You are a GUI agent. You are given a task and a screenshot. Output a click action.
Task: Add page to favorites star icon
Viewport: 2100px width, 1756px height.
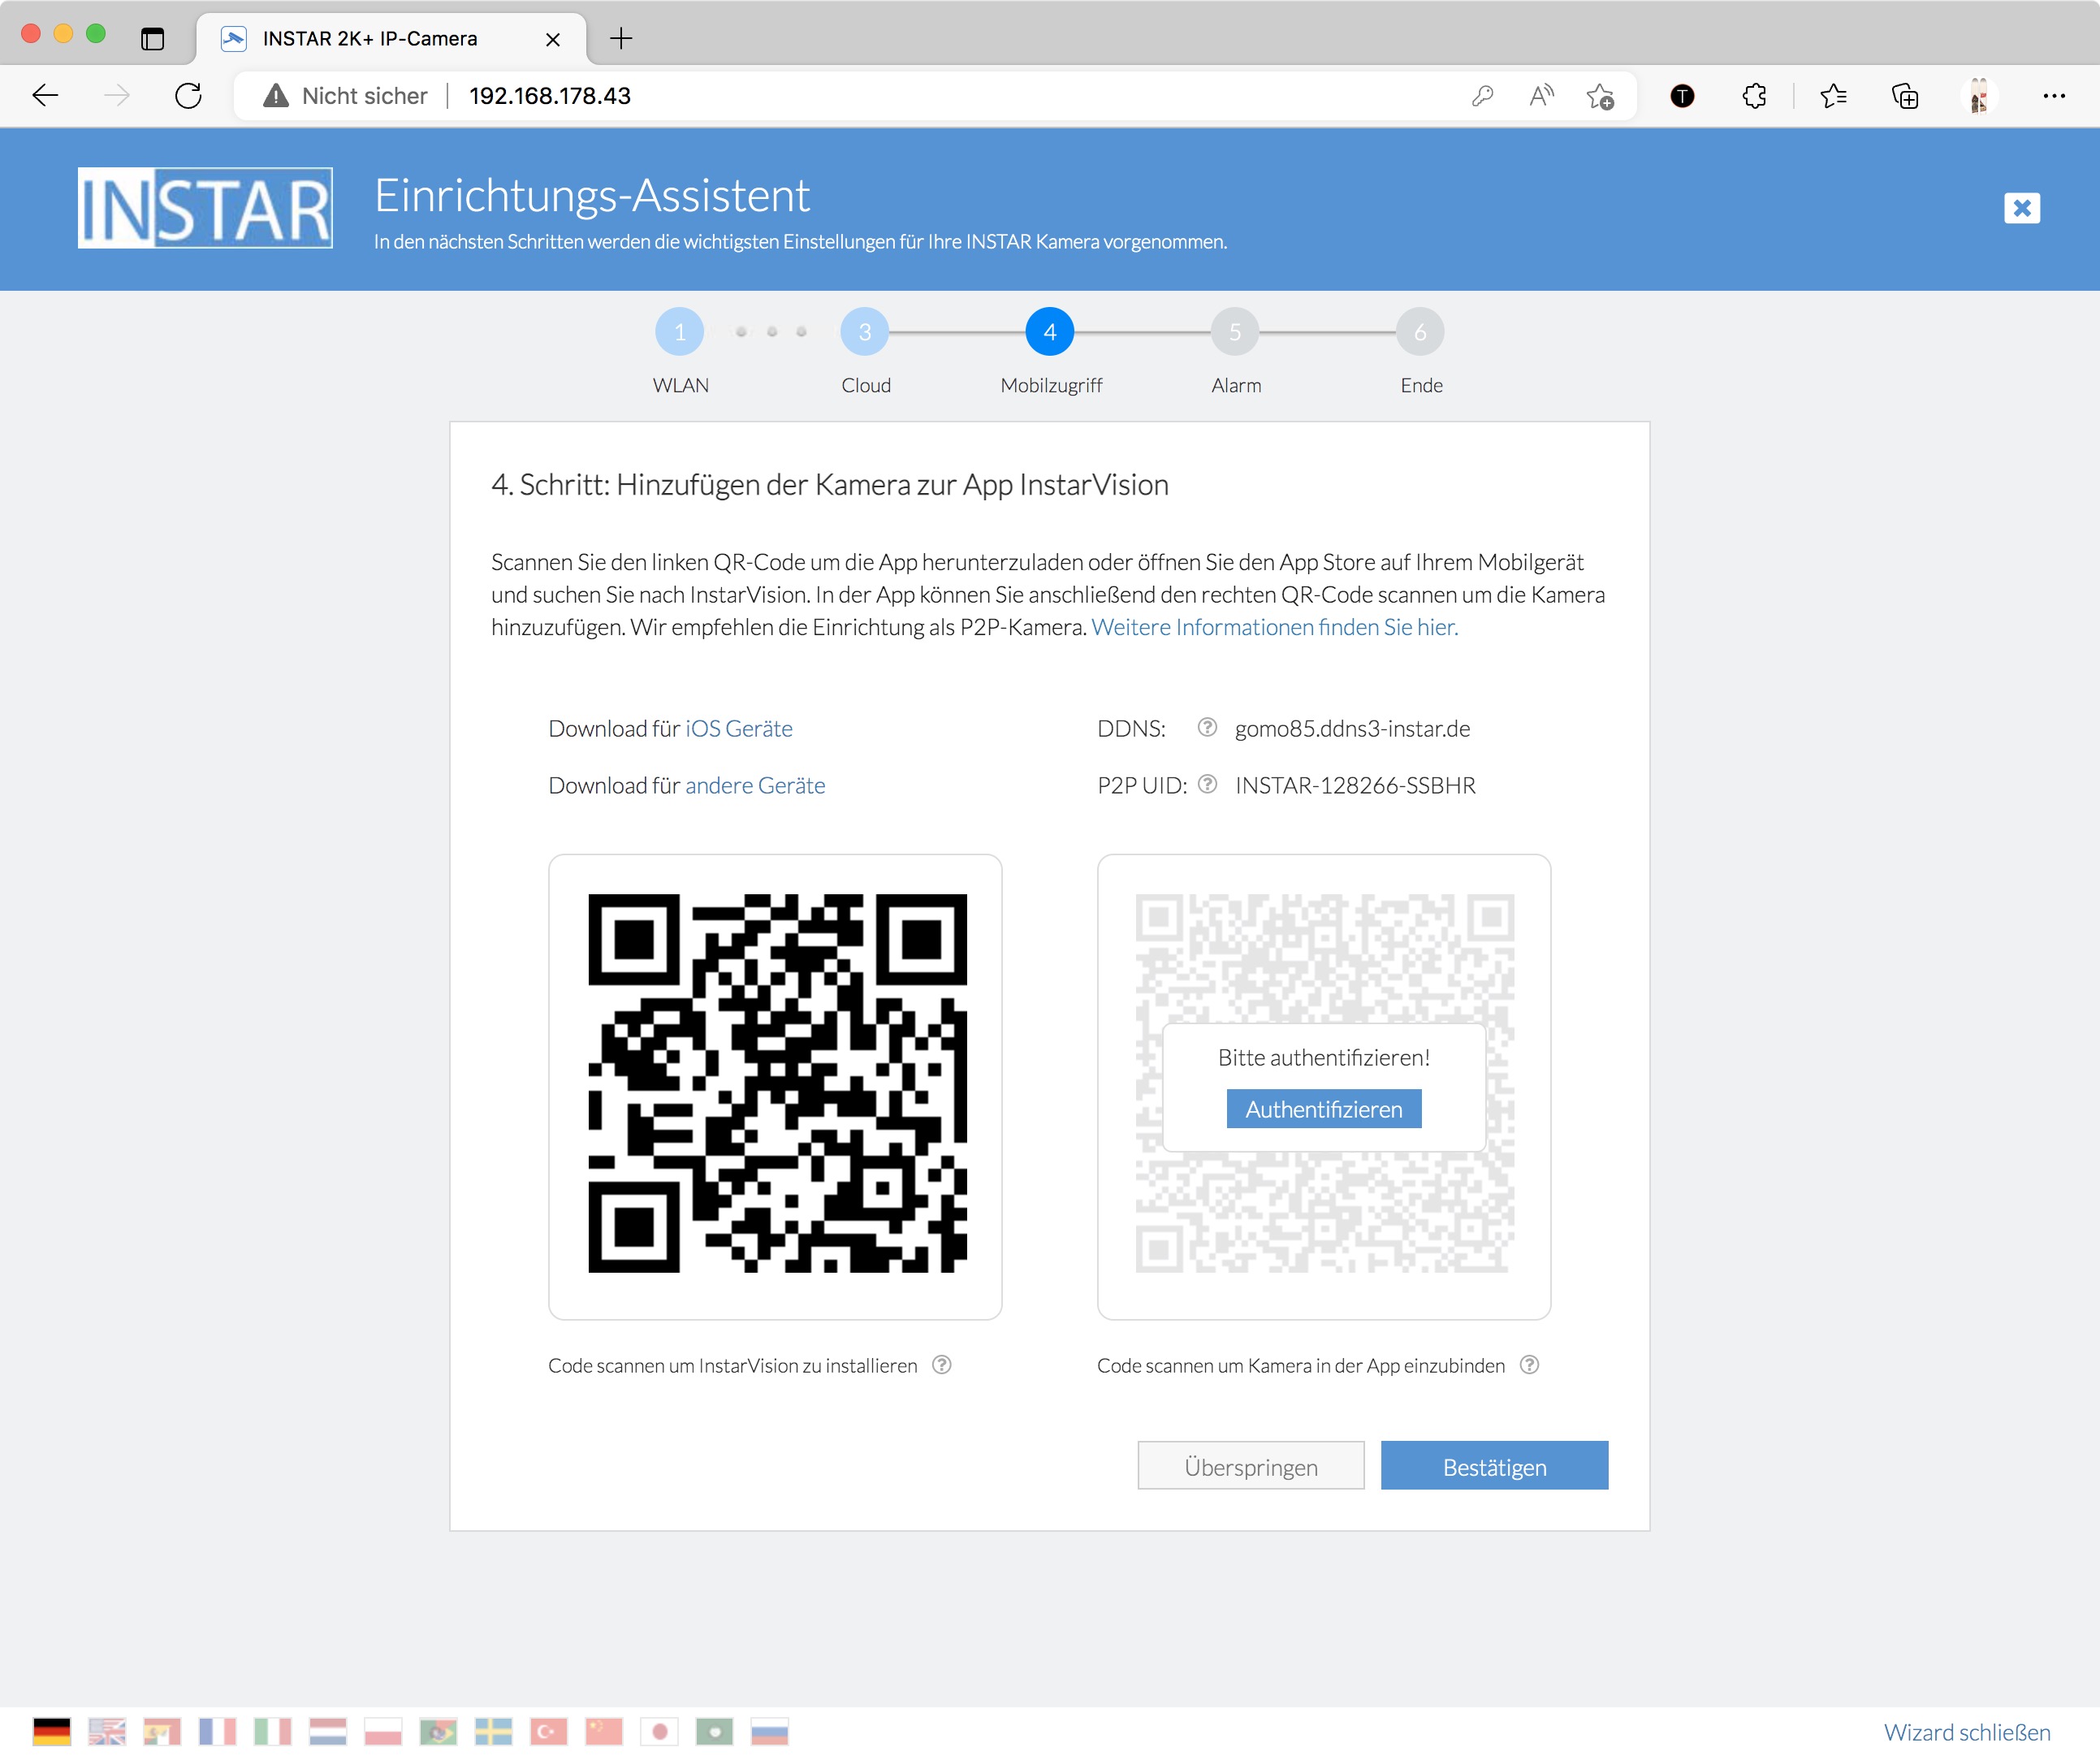[1600, 96]
